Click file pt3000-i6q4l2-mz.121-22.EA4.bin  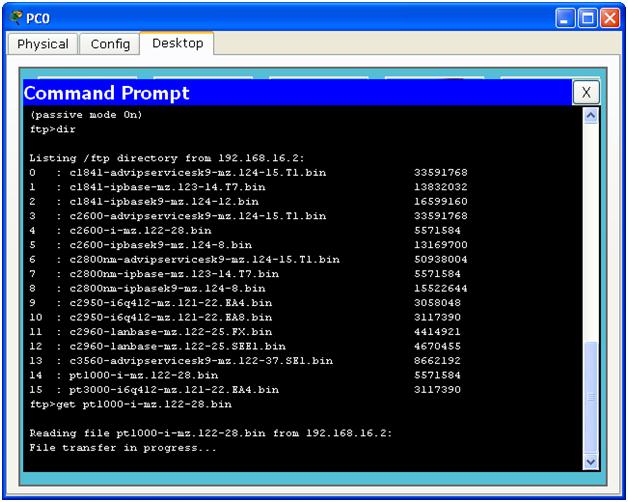pos(174,390)
